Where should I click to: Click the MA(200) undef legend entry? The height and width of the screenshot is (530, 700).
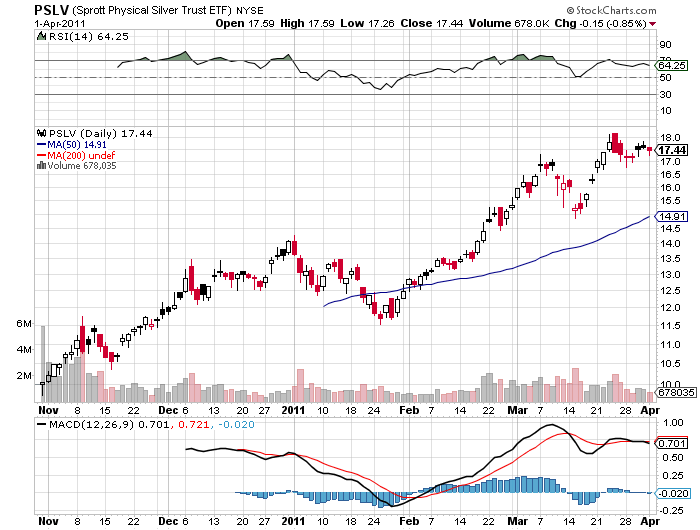(81, 155)
